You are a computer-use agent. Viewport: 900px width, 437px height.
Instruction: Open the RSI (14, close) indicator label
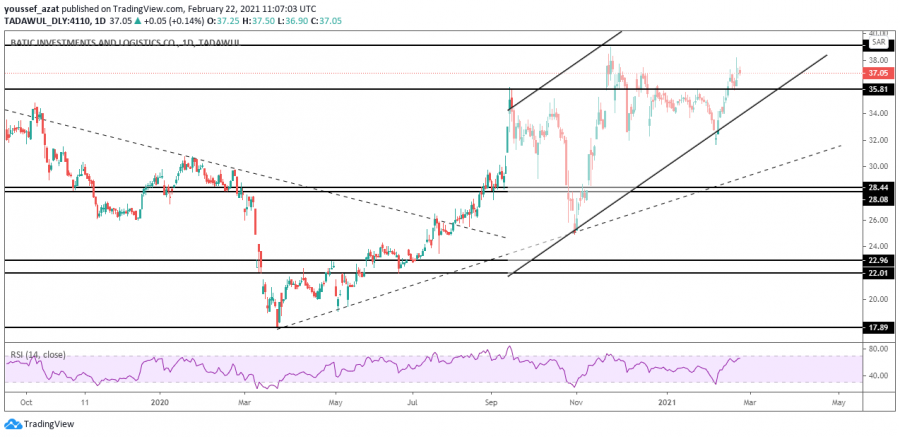[39, 354]
